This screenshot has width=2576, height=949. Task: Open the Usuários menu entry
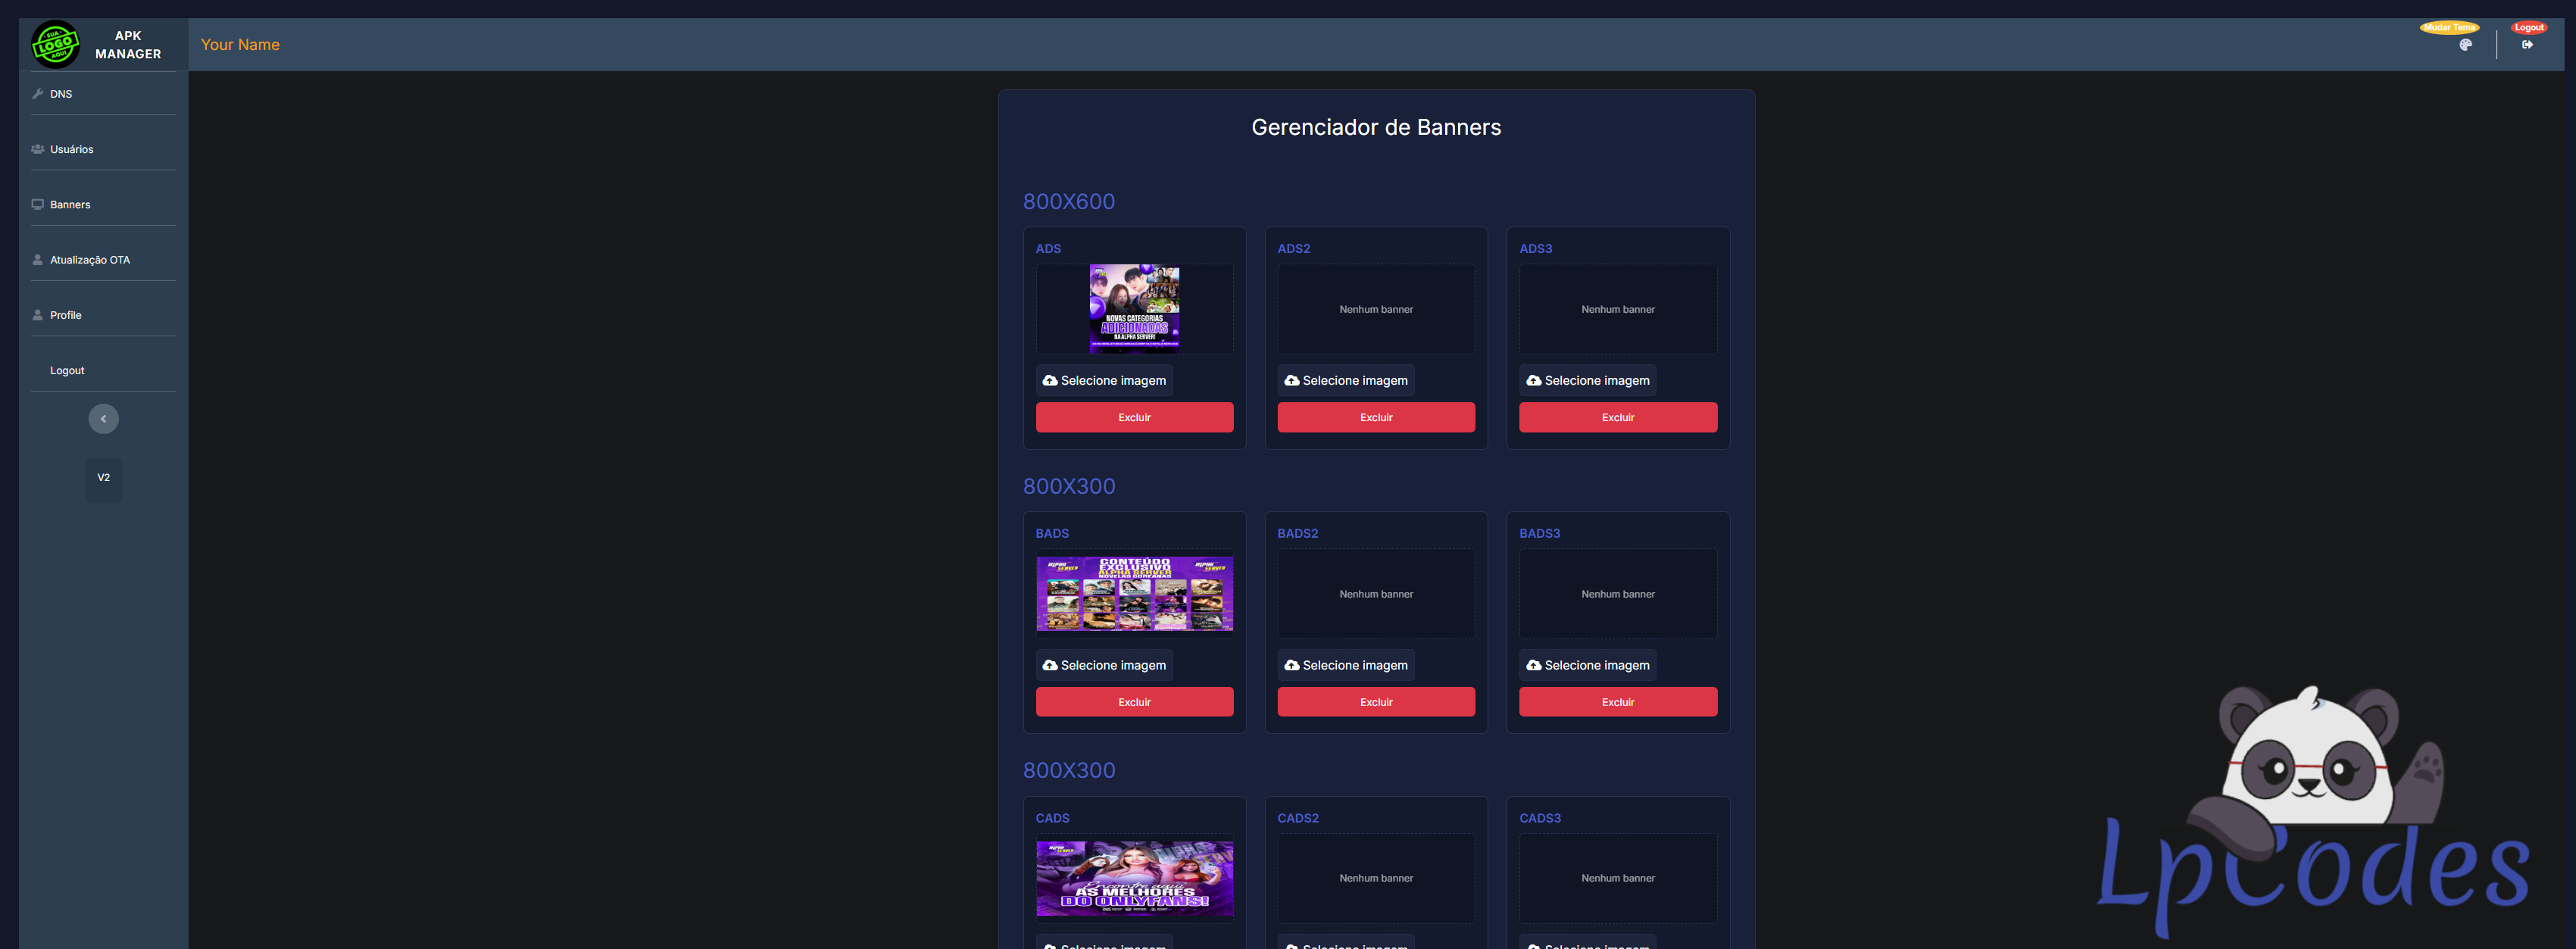[x=72, y=149]
